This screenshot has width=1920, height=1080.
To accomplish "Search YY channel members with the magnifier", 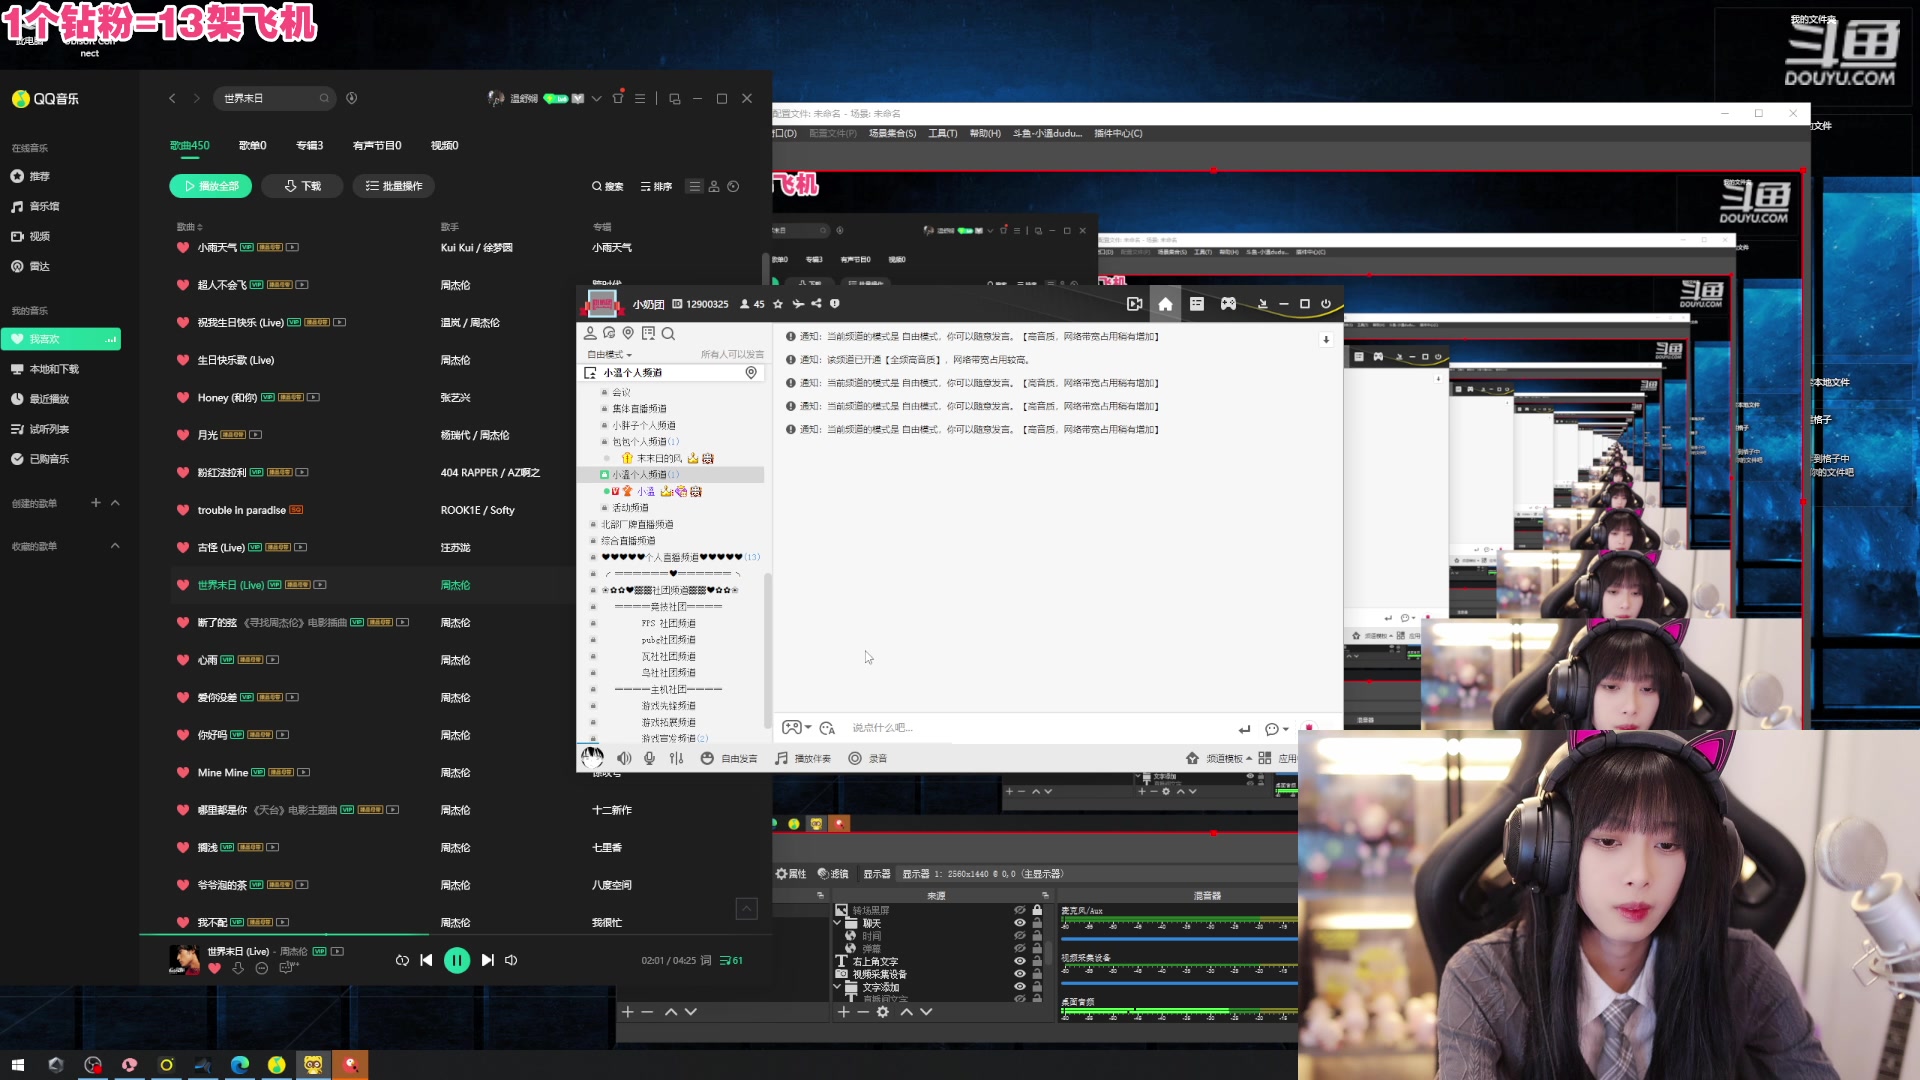I will pyautogui.click(x=668, y=333).
